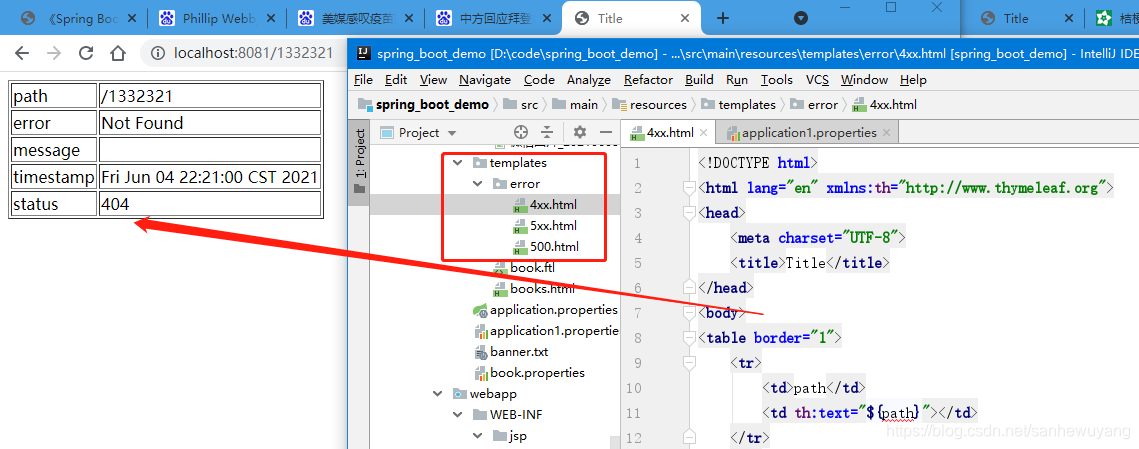This screenshot has width=1139, height=449.
Task: Switch to the 美媒感叹疫苗 browser tab
Action: pyautogui.click(x=358, y=18)
